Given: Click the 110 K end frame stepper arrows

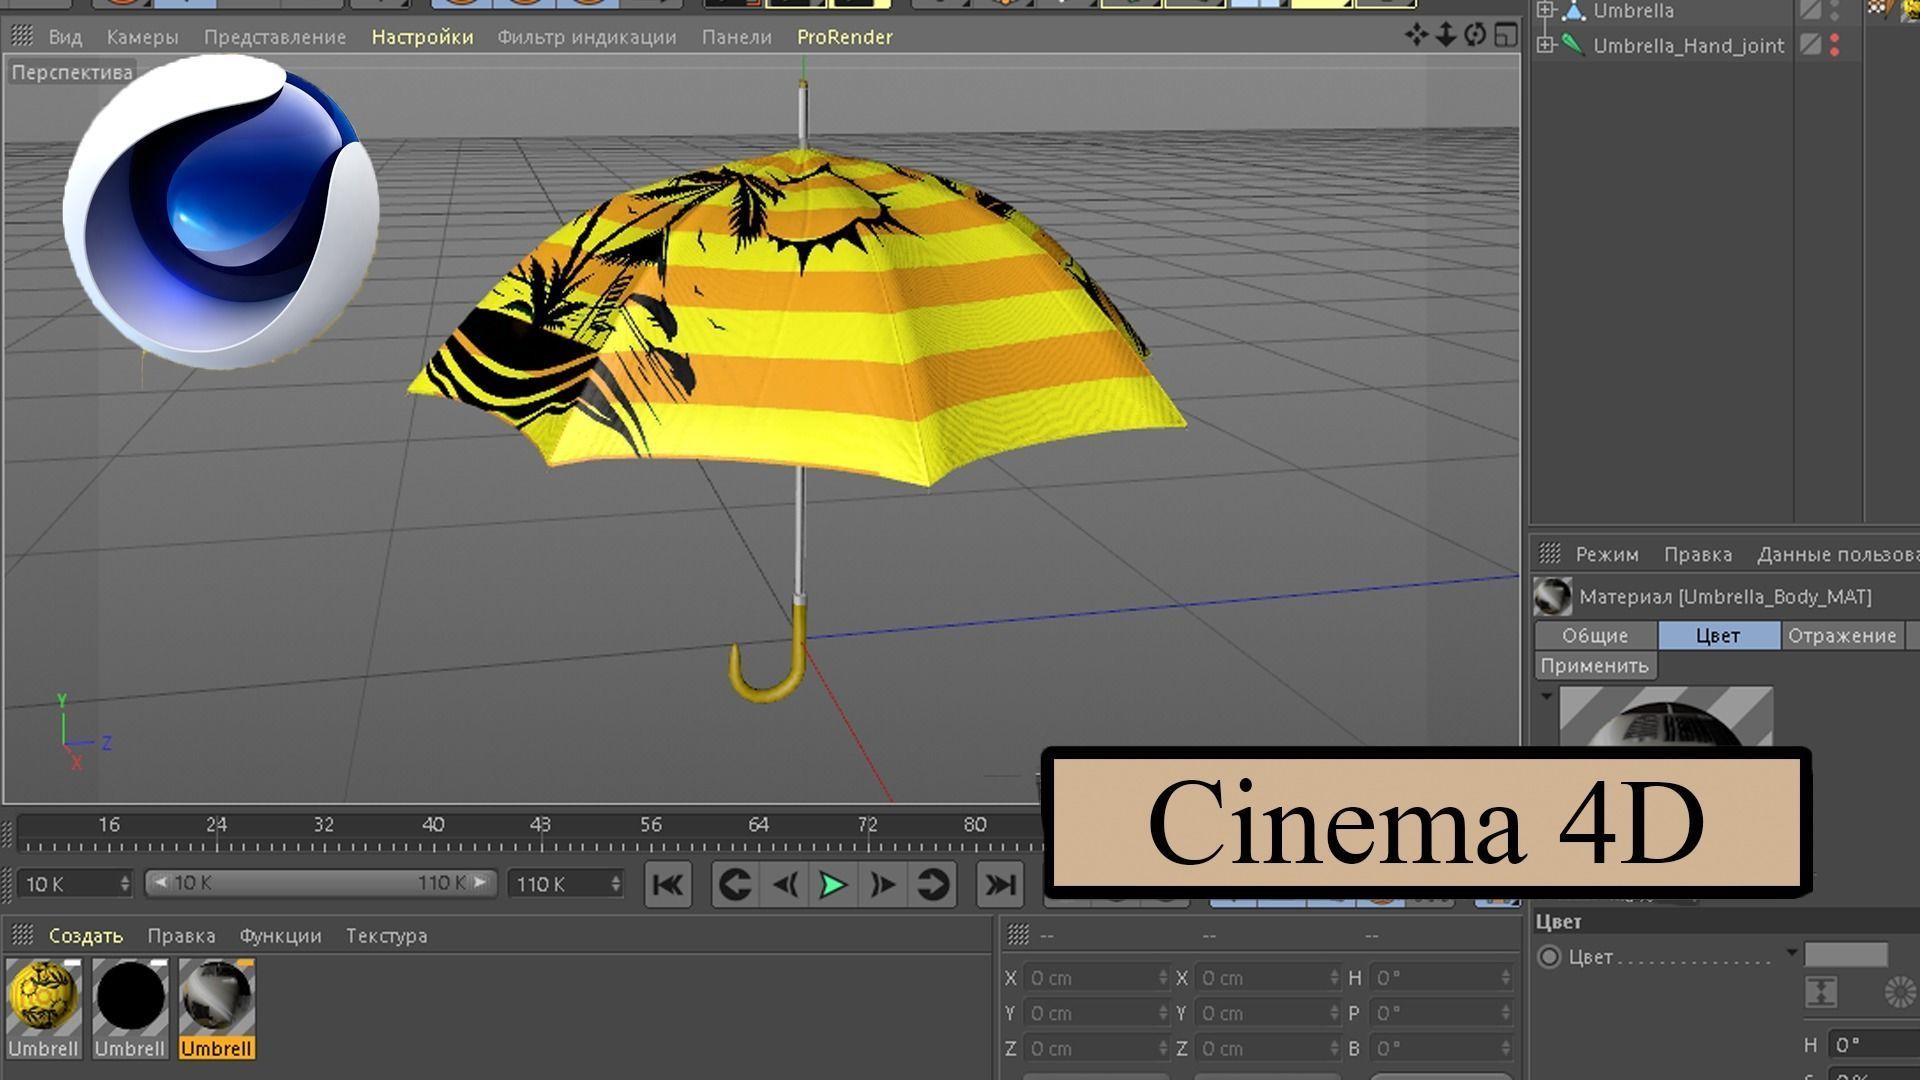Looking at the screenshot, I should pos(615,884).
